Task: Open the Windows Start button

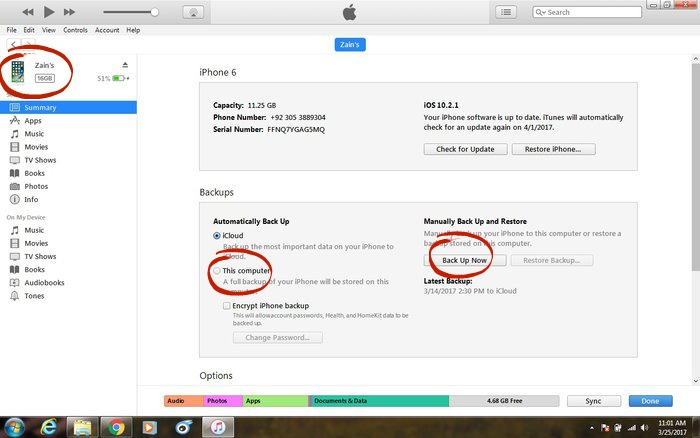Action: coord(14,428)
